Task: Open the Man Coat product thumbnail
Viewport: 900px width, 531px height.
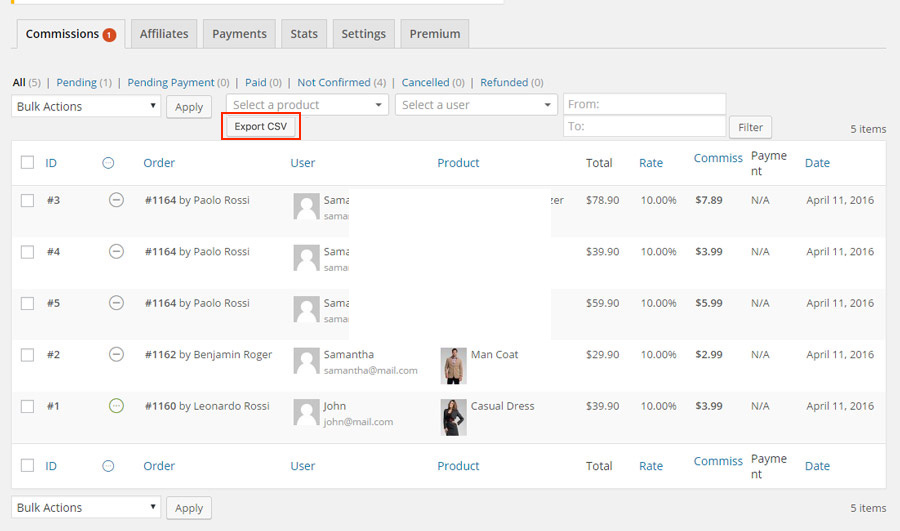Action: [x=453, y=366]
